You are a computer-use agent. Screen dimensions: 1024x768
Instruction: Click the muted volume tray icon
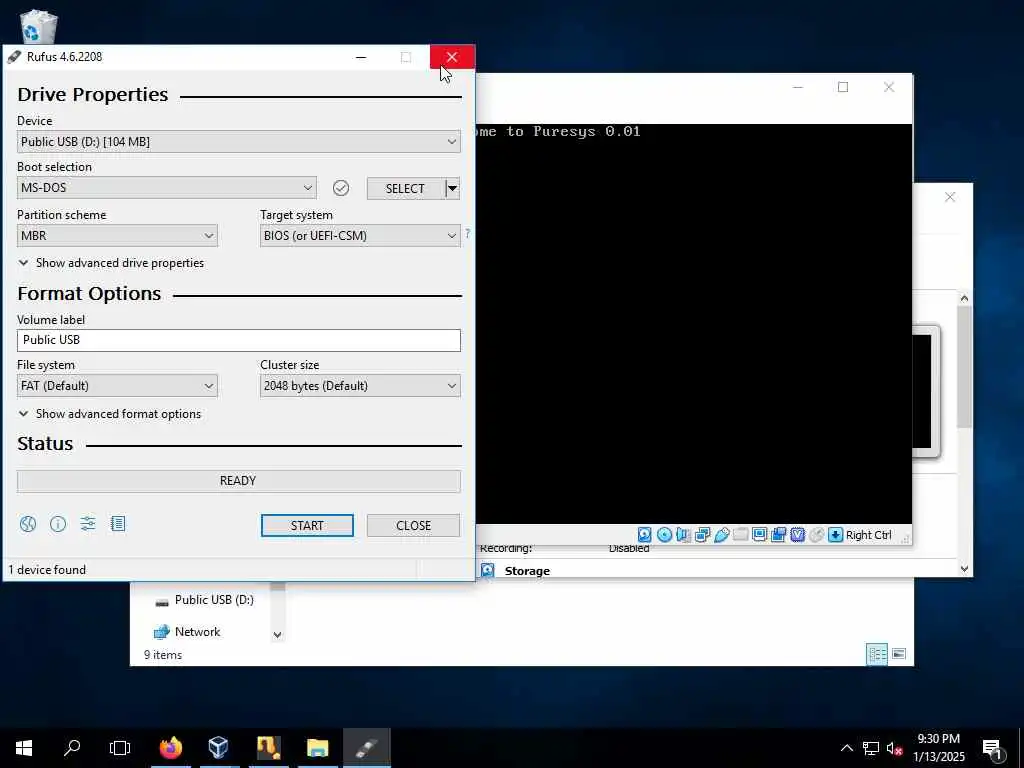click(x=894, y=748)
